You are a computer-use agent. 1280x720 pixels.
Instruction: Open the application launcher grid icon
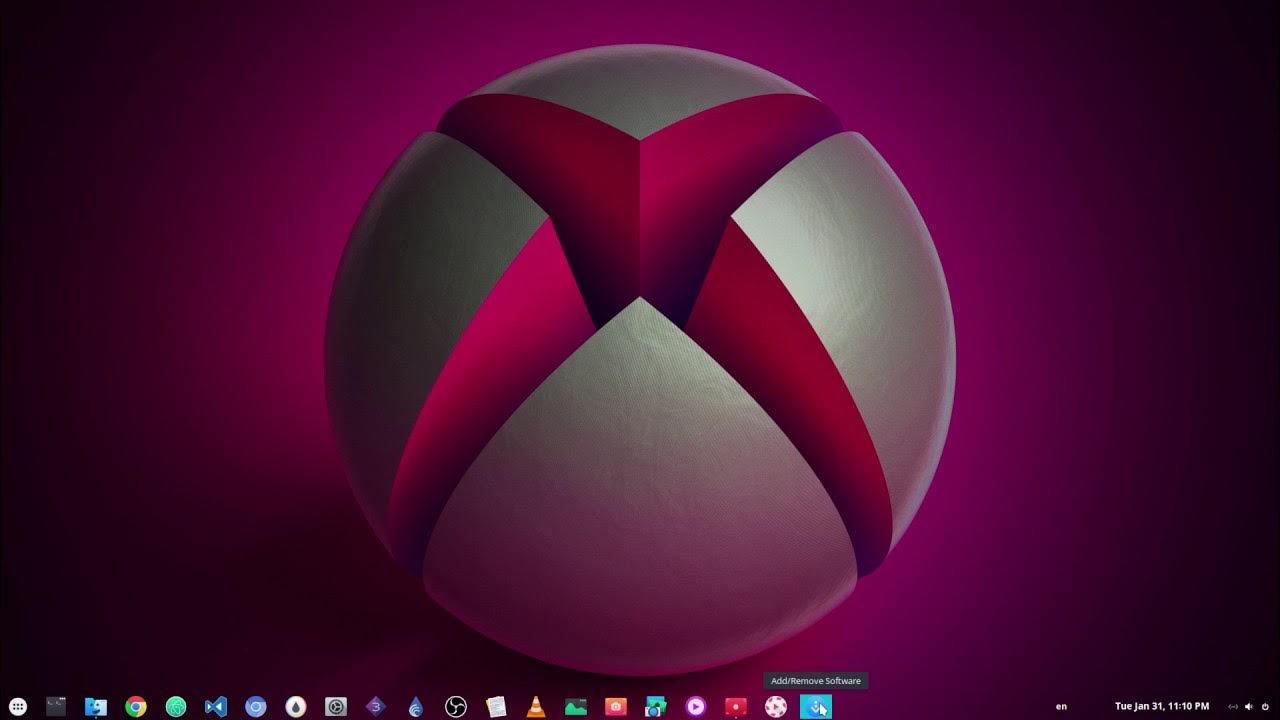18,707
